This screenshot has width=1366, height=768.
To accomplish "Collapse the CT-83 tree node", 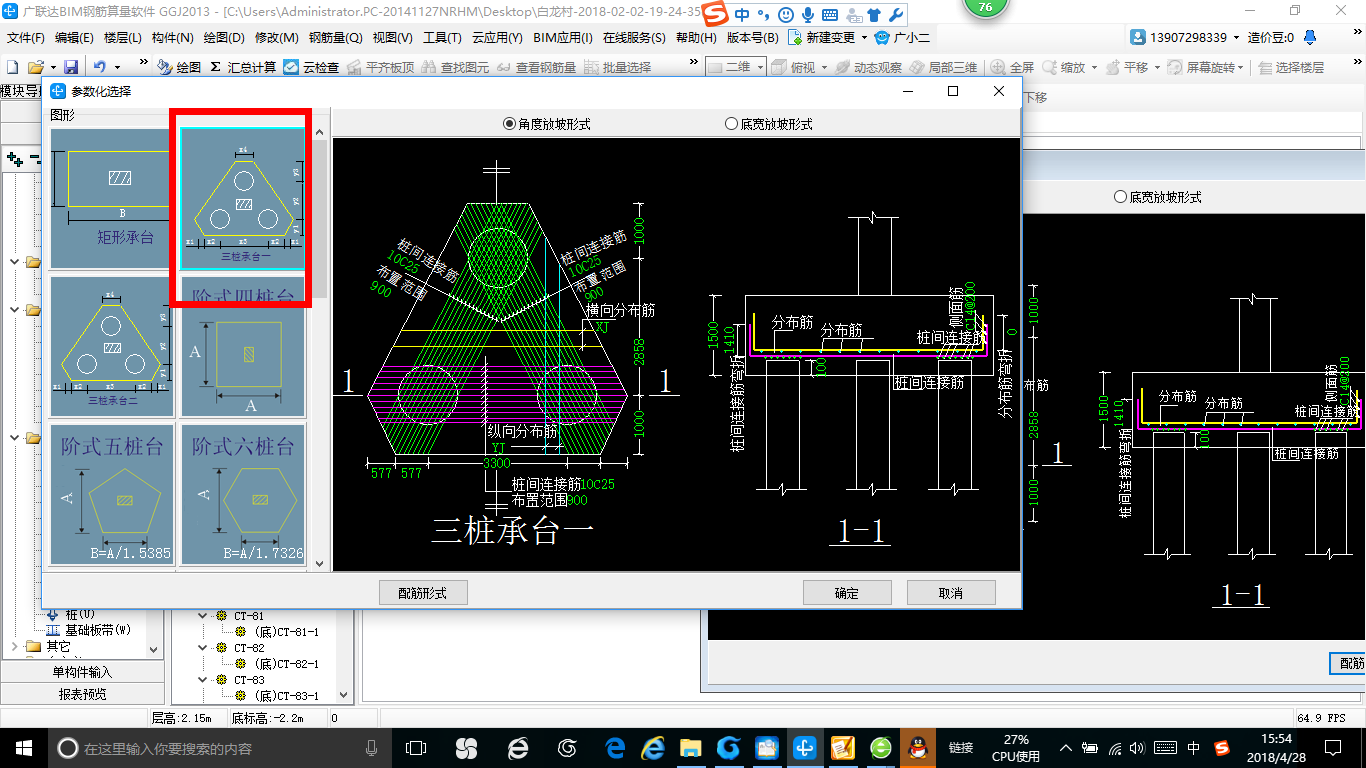I will [x=203, y=680].
